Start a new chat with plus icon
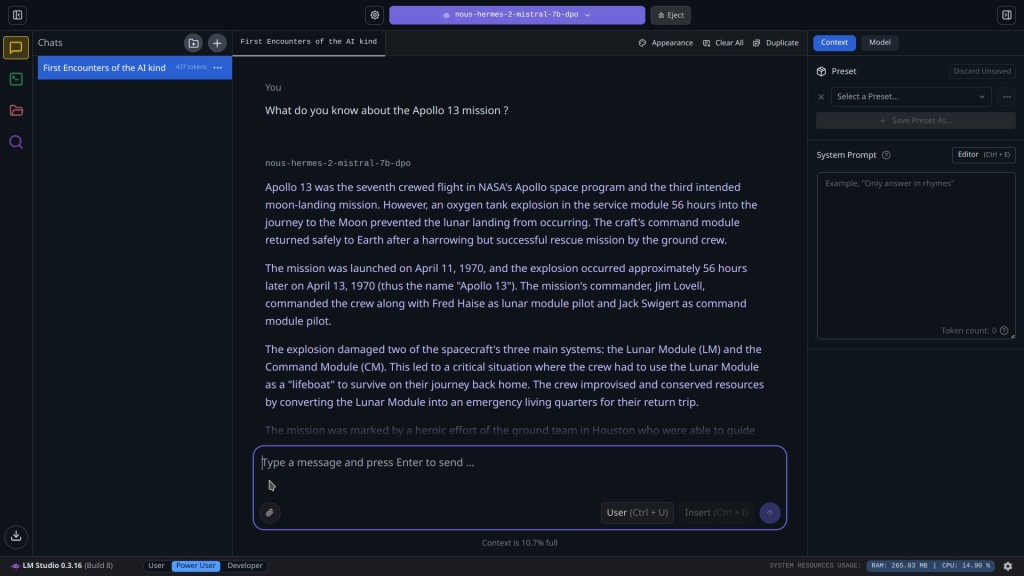 click(217, 43)
